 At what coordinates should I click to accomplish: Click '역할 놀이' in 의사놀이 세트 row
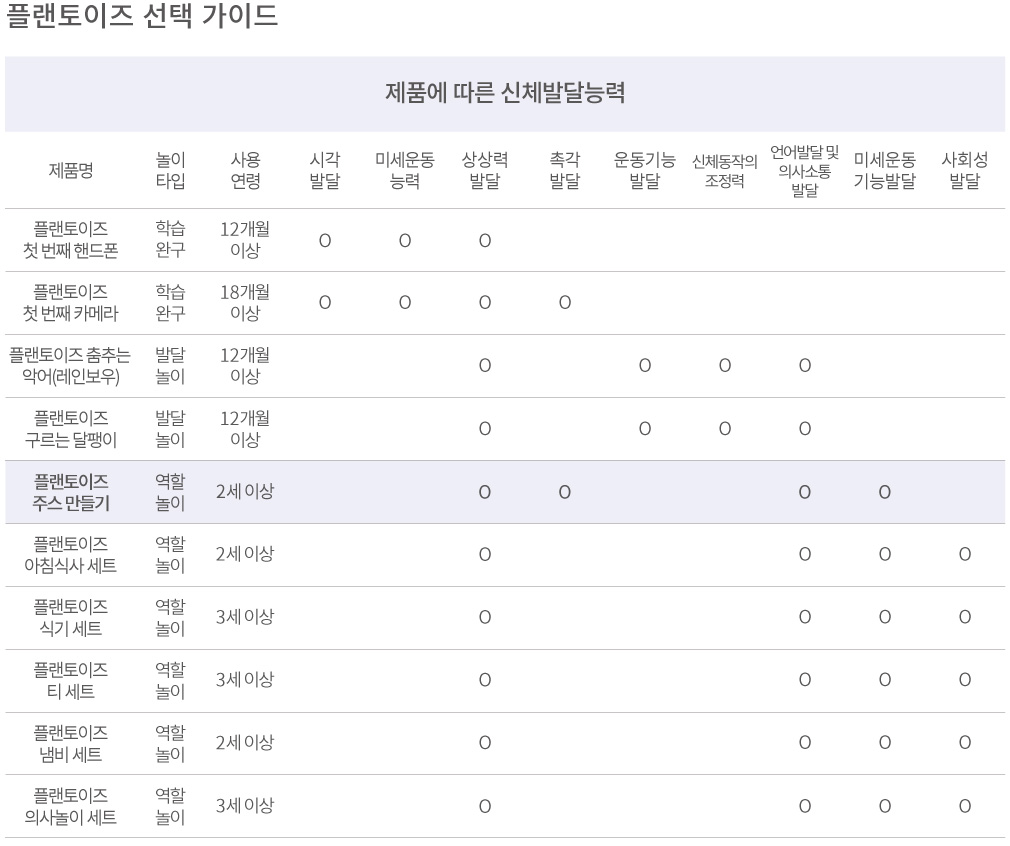pyautogui.click(x=171, y=806)
